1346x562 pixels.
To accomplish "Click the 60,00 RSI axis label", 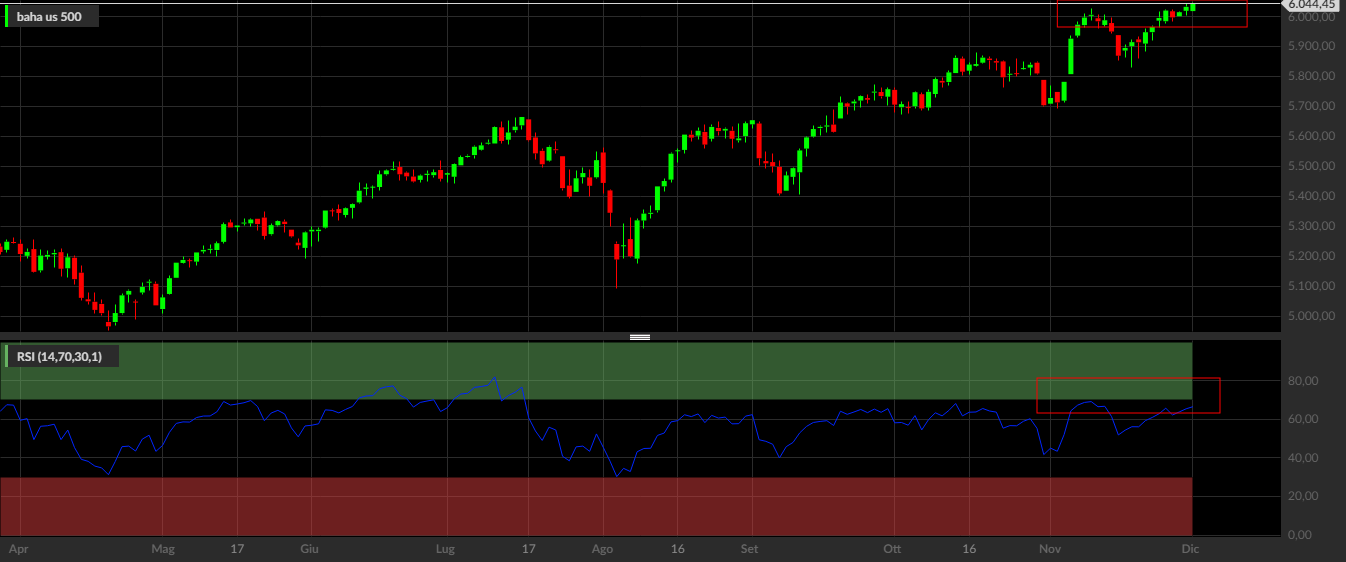I will coord(1302,419).
